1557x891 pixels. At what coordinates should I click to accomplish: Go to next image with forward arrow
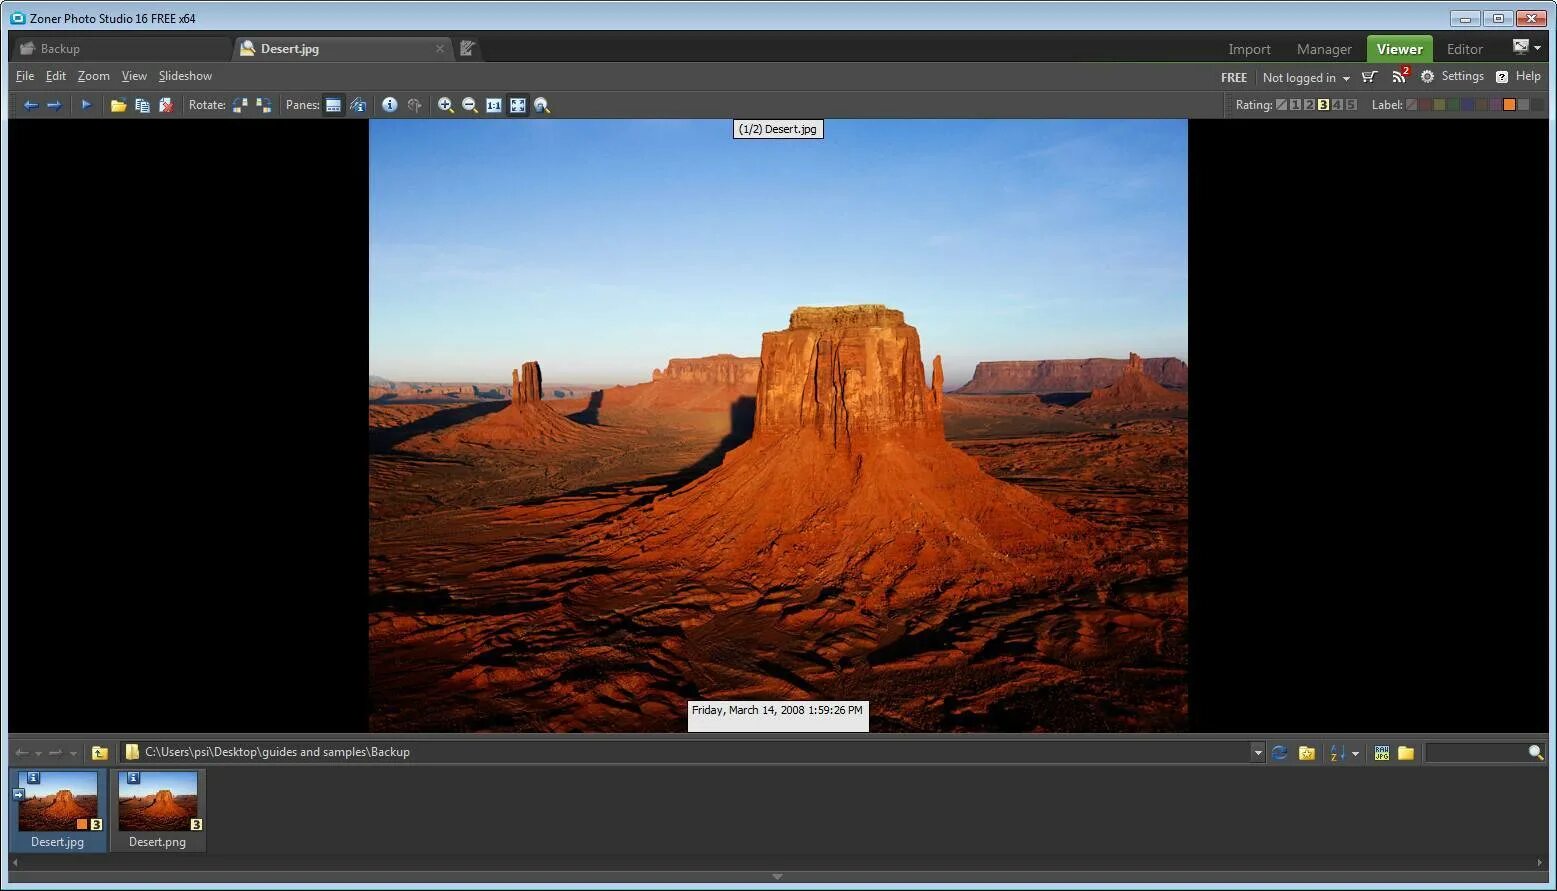(54, 105)
